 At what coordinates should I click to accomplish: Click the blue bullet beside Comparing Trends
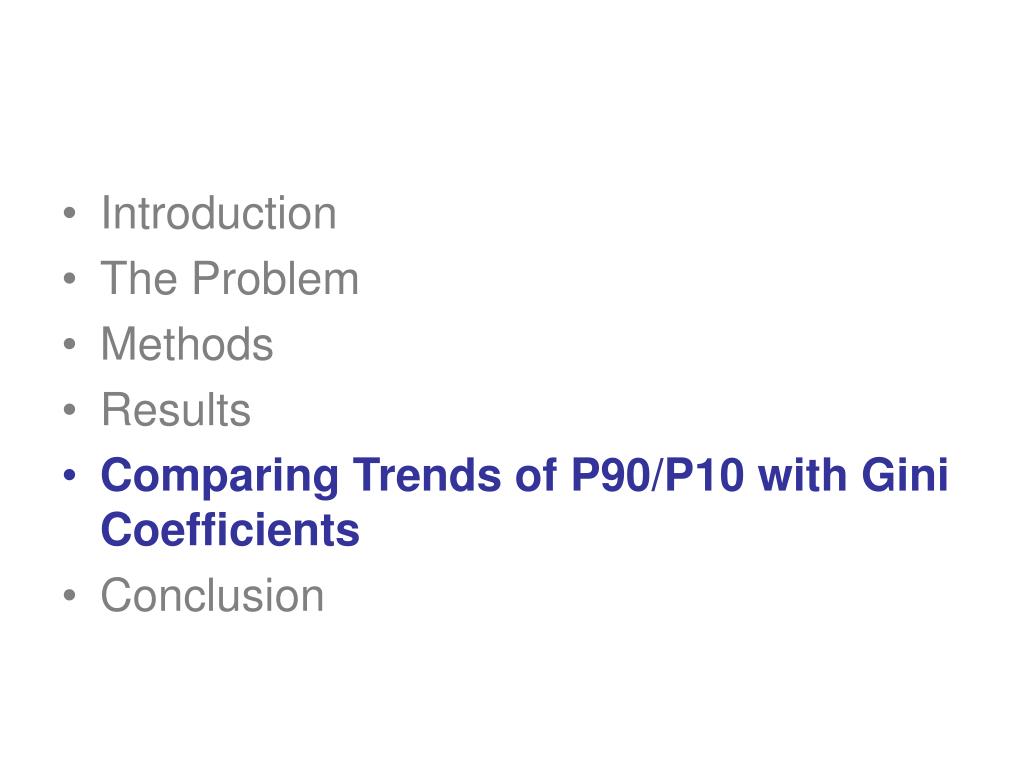(x=70, y=475)
